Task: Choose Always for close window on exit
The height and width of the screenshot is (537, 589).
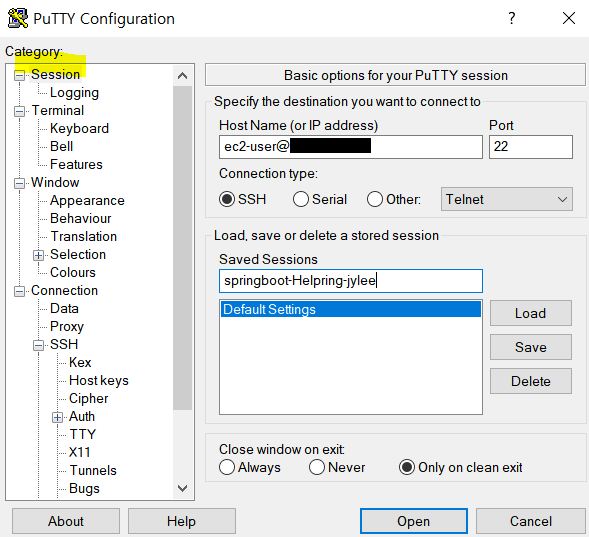Action: [x=227, y=468]
